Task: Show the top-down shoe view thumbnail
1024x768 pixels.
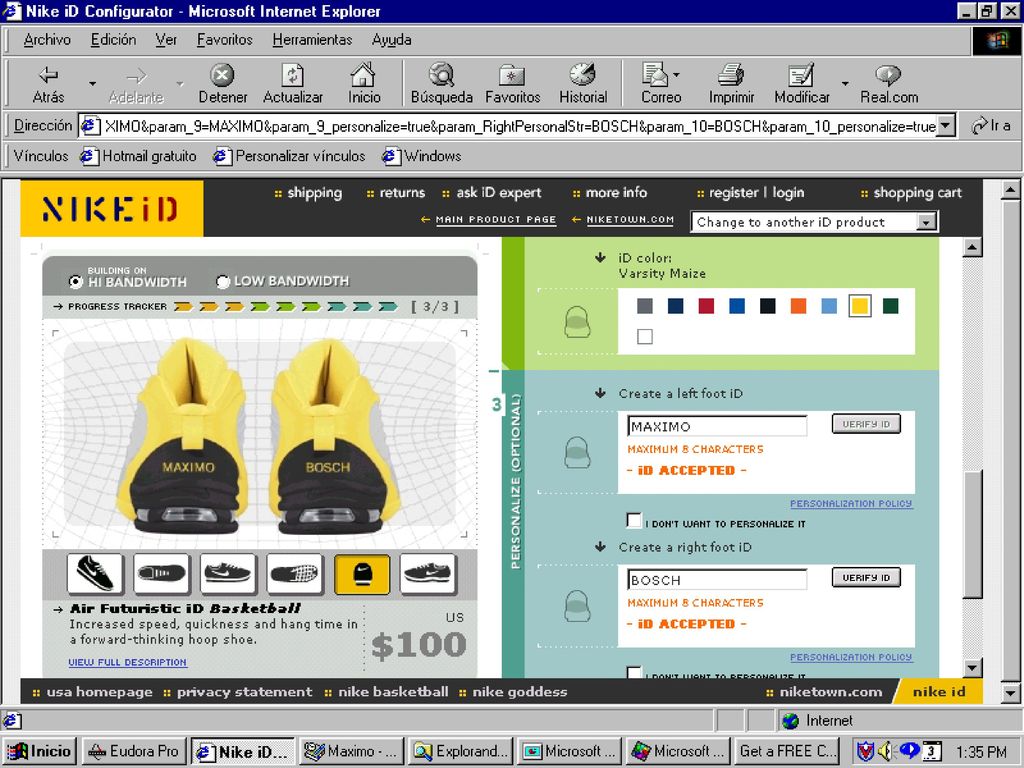Action: (x=161, y=574)
